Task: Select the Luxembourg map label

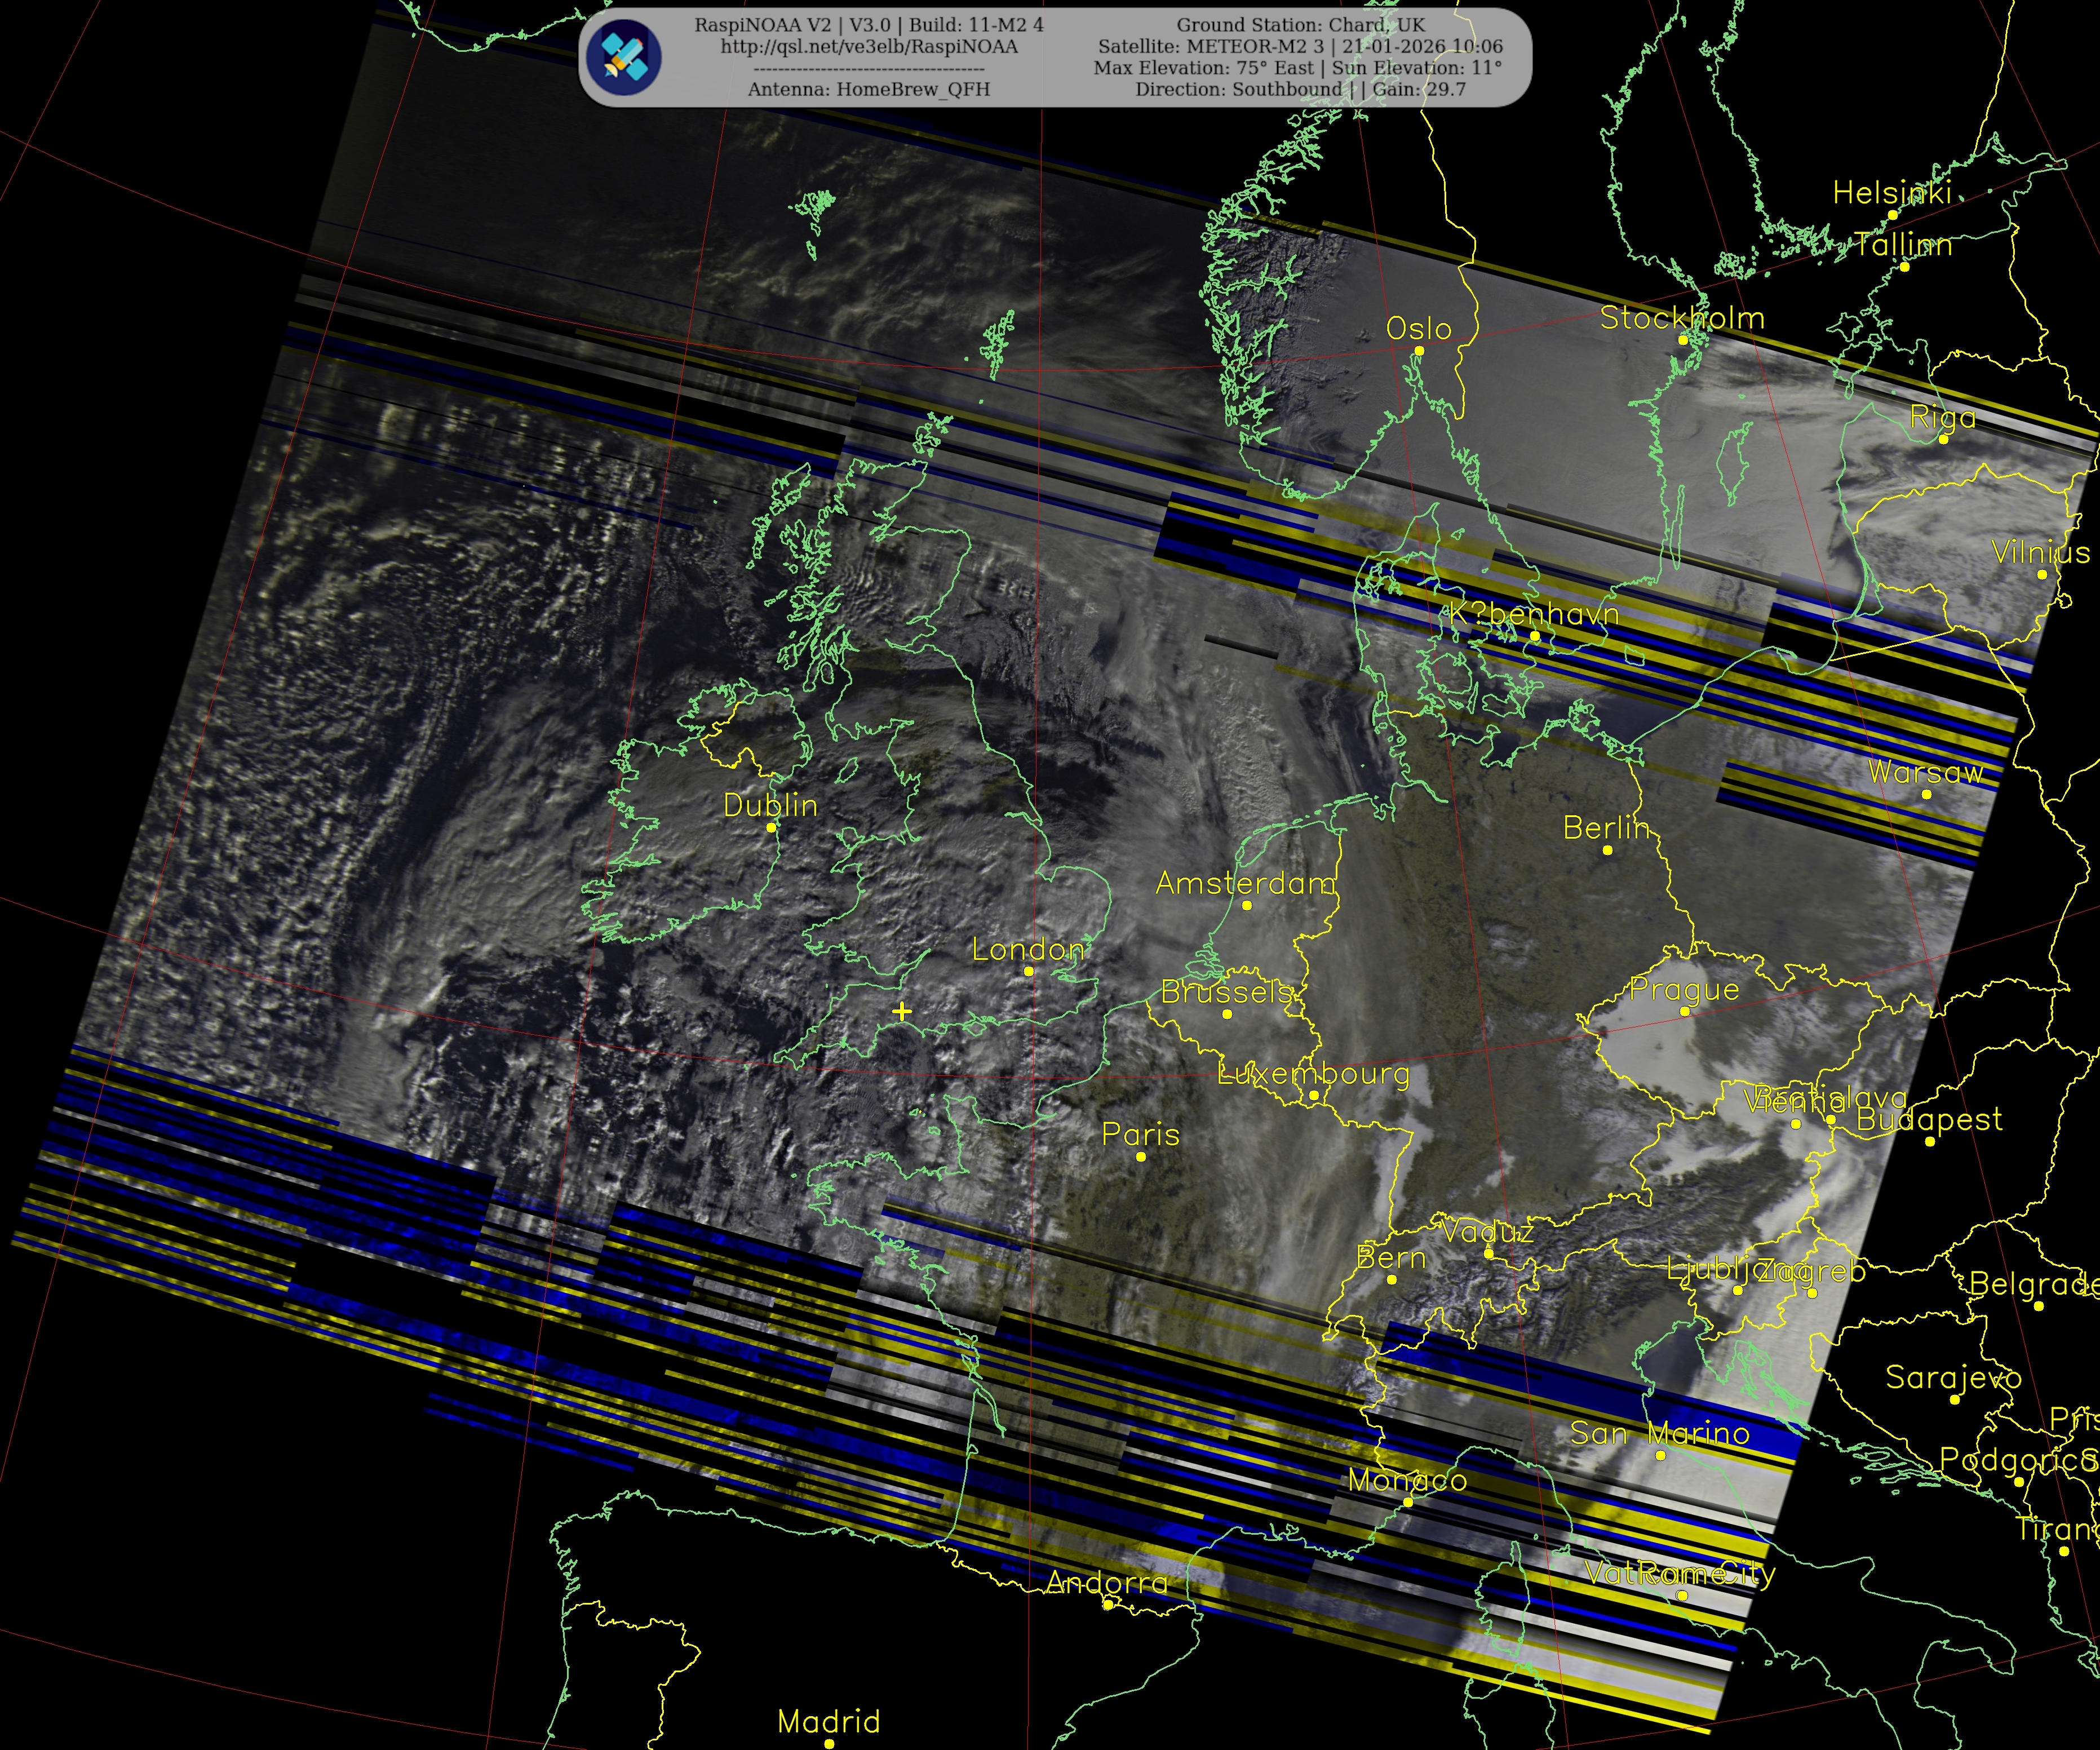Action: 1313,1074
